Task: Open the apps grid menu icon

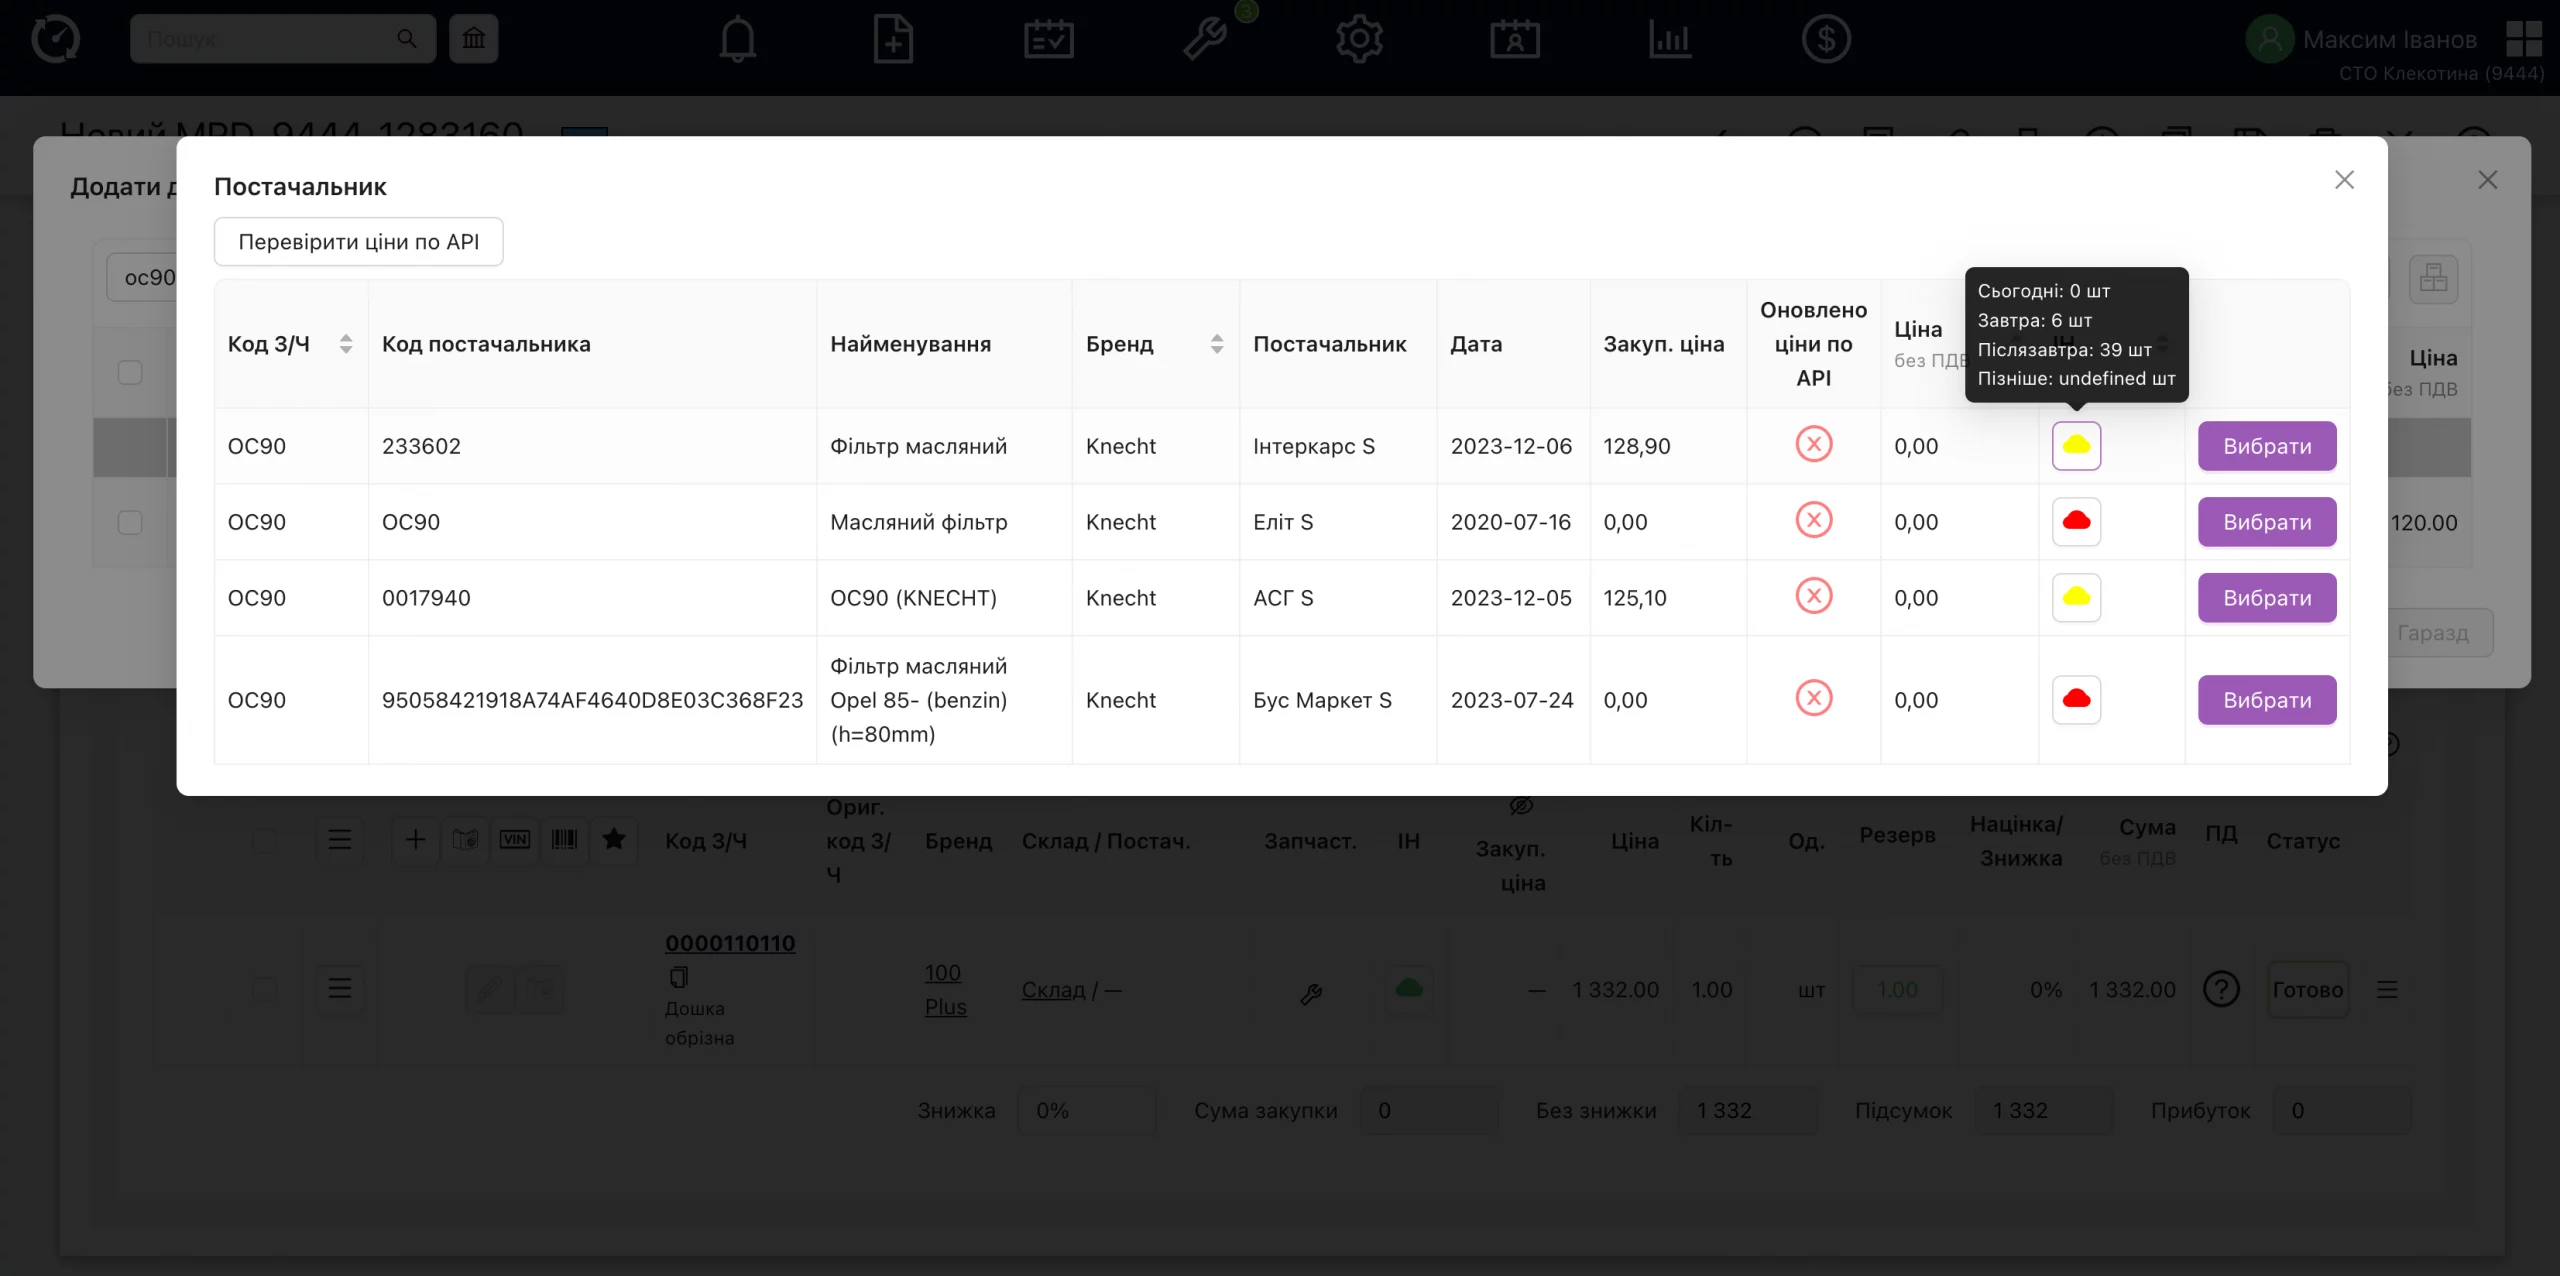Action: (x=2524, y=39)
